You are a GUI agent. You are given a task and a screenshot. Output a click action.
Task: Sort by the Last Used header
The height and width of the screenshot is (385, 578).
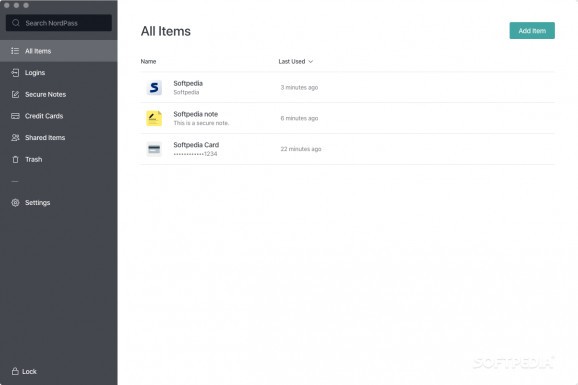coord(292,61)
